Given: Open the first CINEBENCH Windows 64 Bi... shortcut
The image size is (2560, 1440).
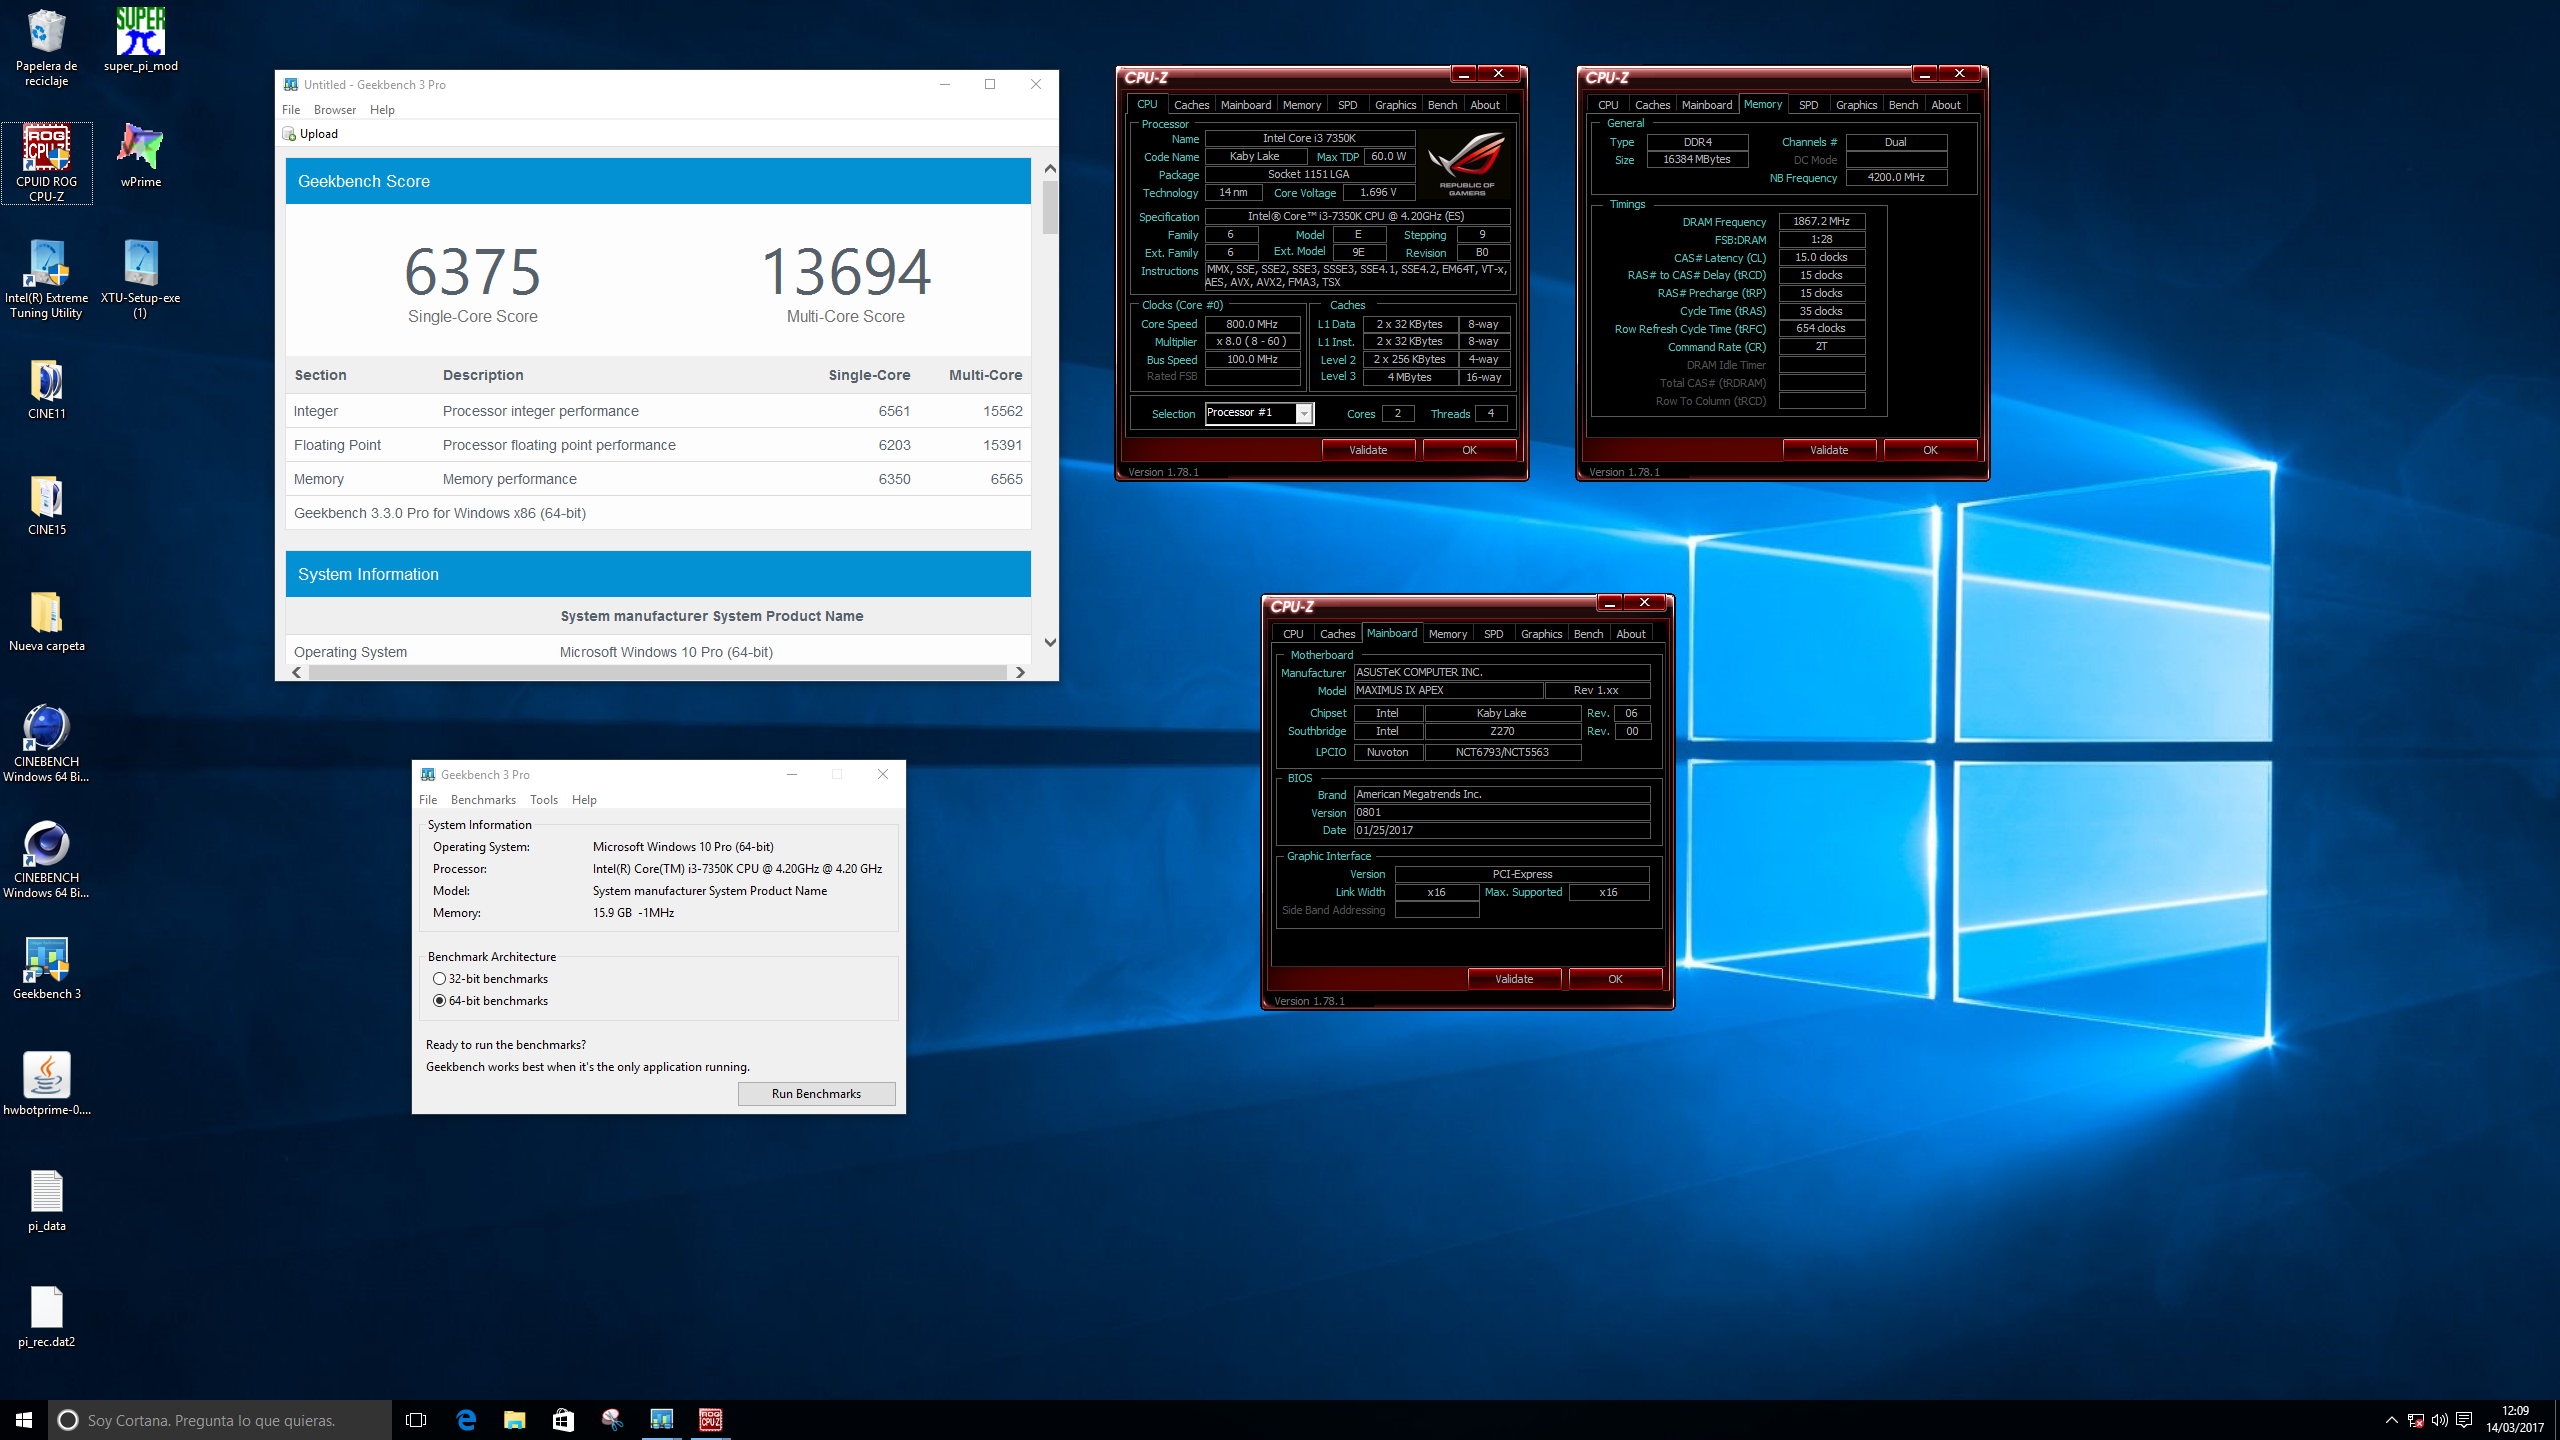Looking at the screenshot, I should 46,743.
